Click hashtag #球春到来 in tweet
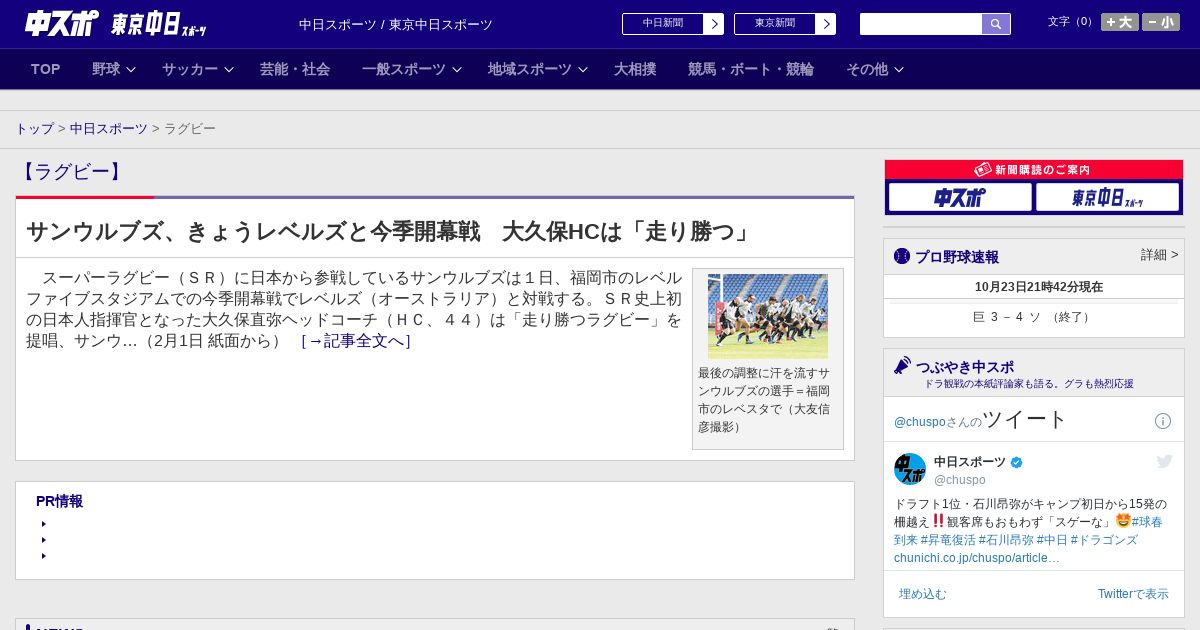 1147,522
